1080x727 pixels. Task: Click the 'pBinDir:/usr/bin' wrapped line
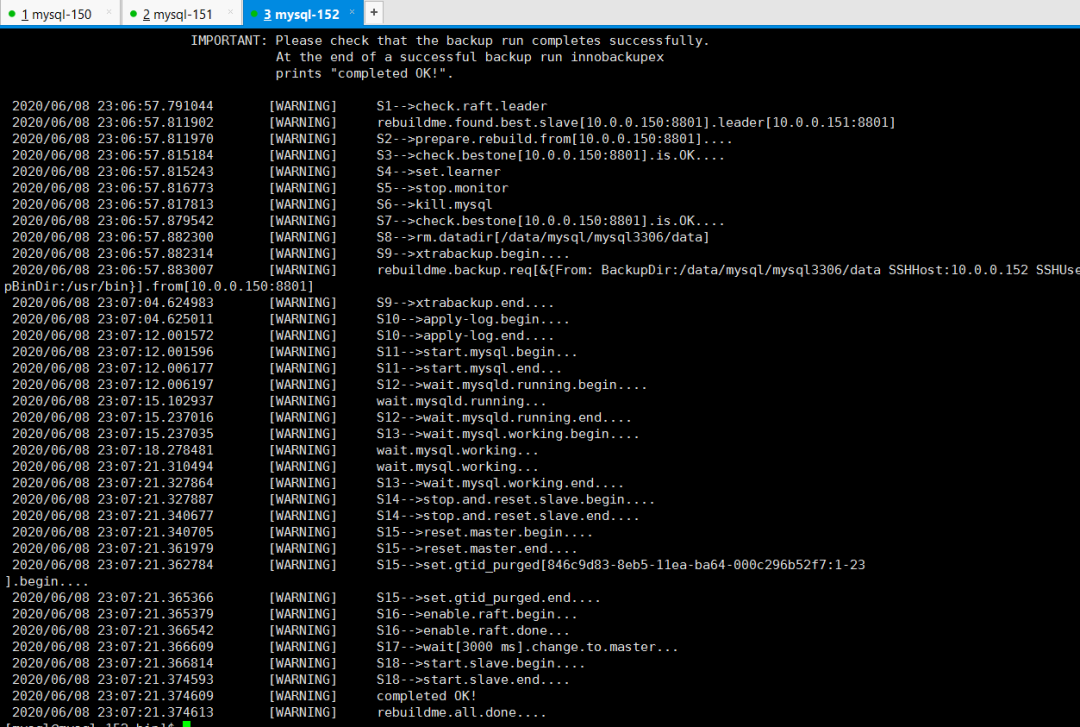pos(158,287)
